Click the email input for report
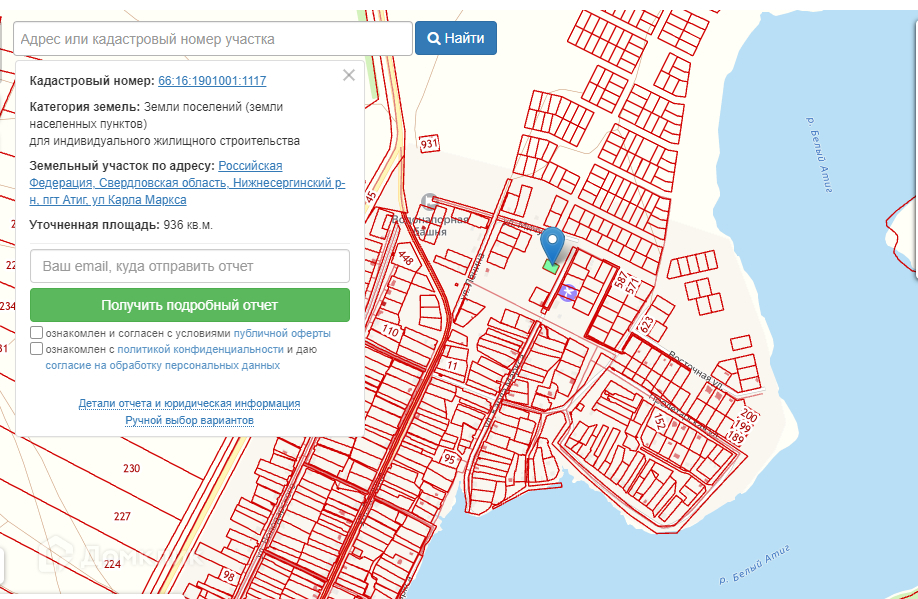This screenshot has width=918, height=599. 190,267
